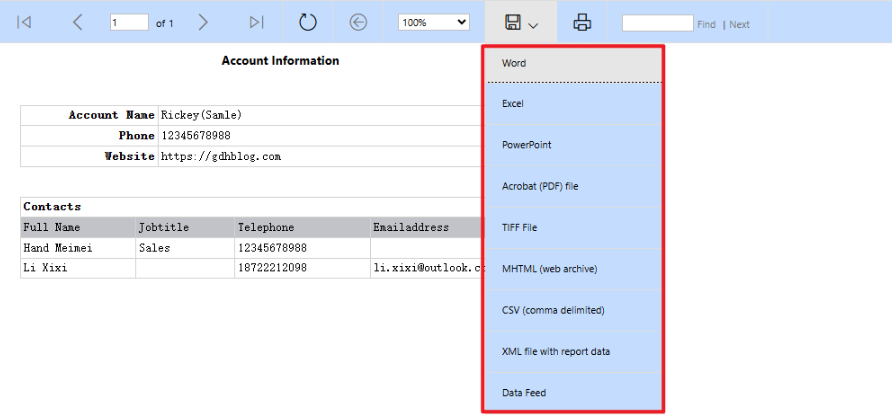Viewport: 892px width, 418px height.
Task: Click the 'of 1' page count text
Action: click(164, 23)
